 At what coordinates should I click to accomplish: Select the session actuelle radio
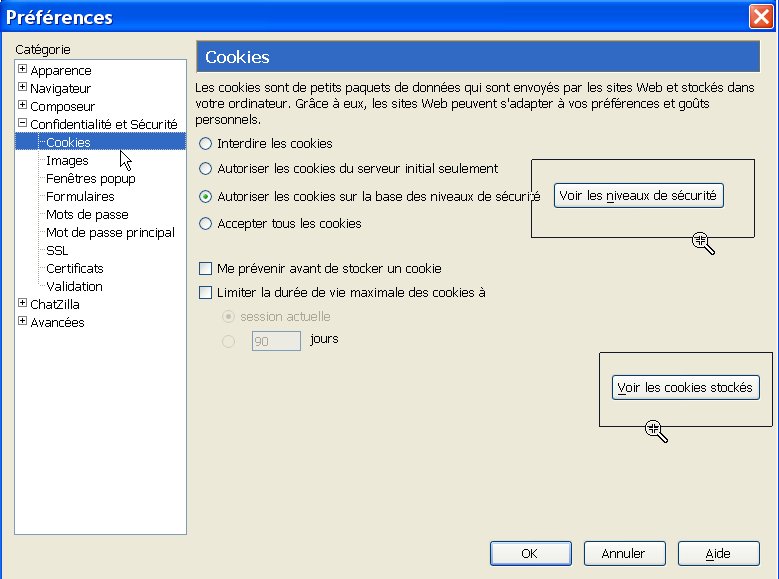228,317
